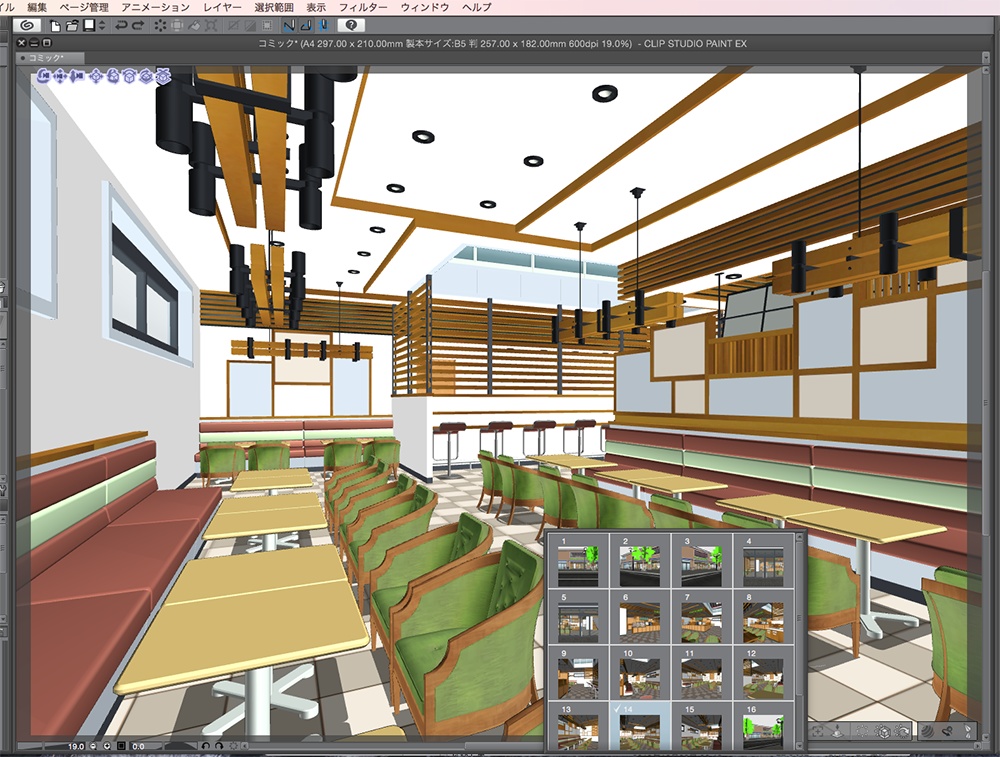
Task: Click the ground-object 3D launcher icon
Action: pyautogui.click(x=839, y=731)
